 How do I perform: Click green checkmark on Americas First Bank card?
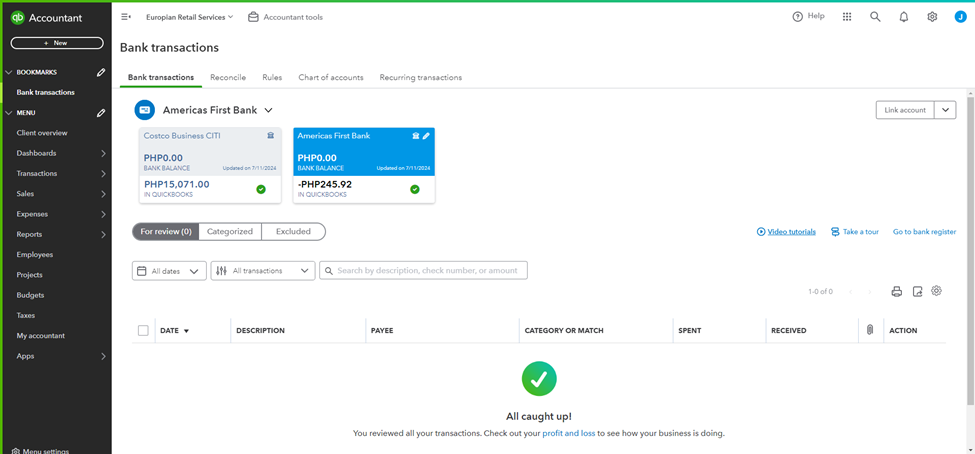coord(415,189)
